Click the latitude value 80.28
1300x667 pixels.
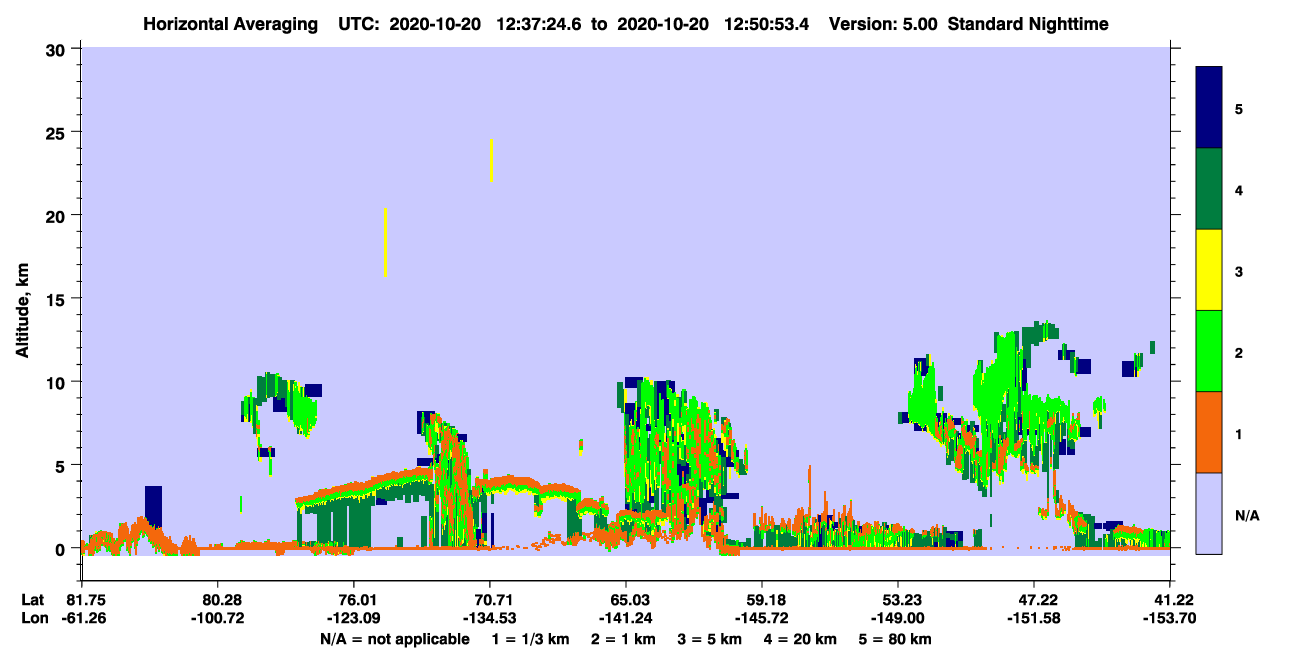pyautogui.click(x=217, y=600)
